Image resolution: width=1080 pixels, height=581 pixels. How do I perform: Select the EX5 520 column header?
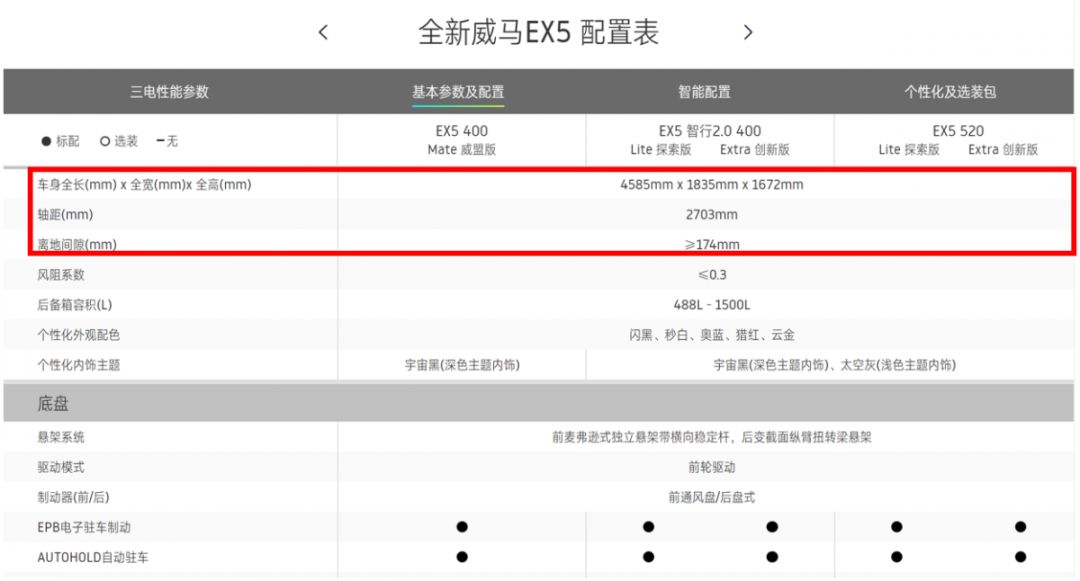click(x=958, y=131)
